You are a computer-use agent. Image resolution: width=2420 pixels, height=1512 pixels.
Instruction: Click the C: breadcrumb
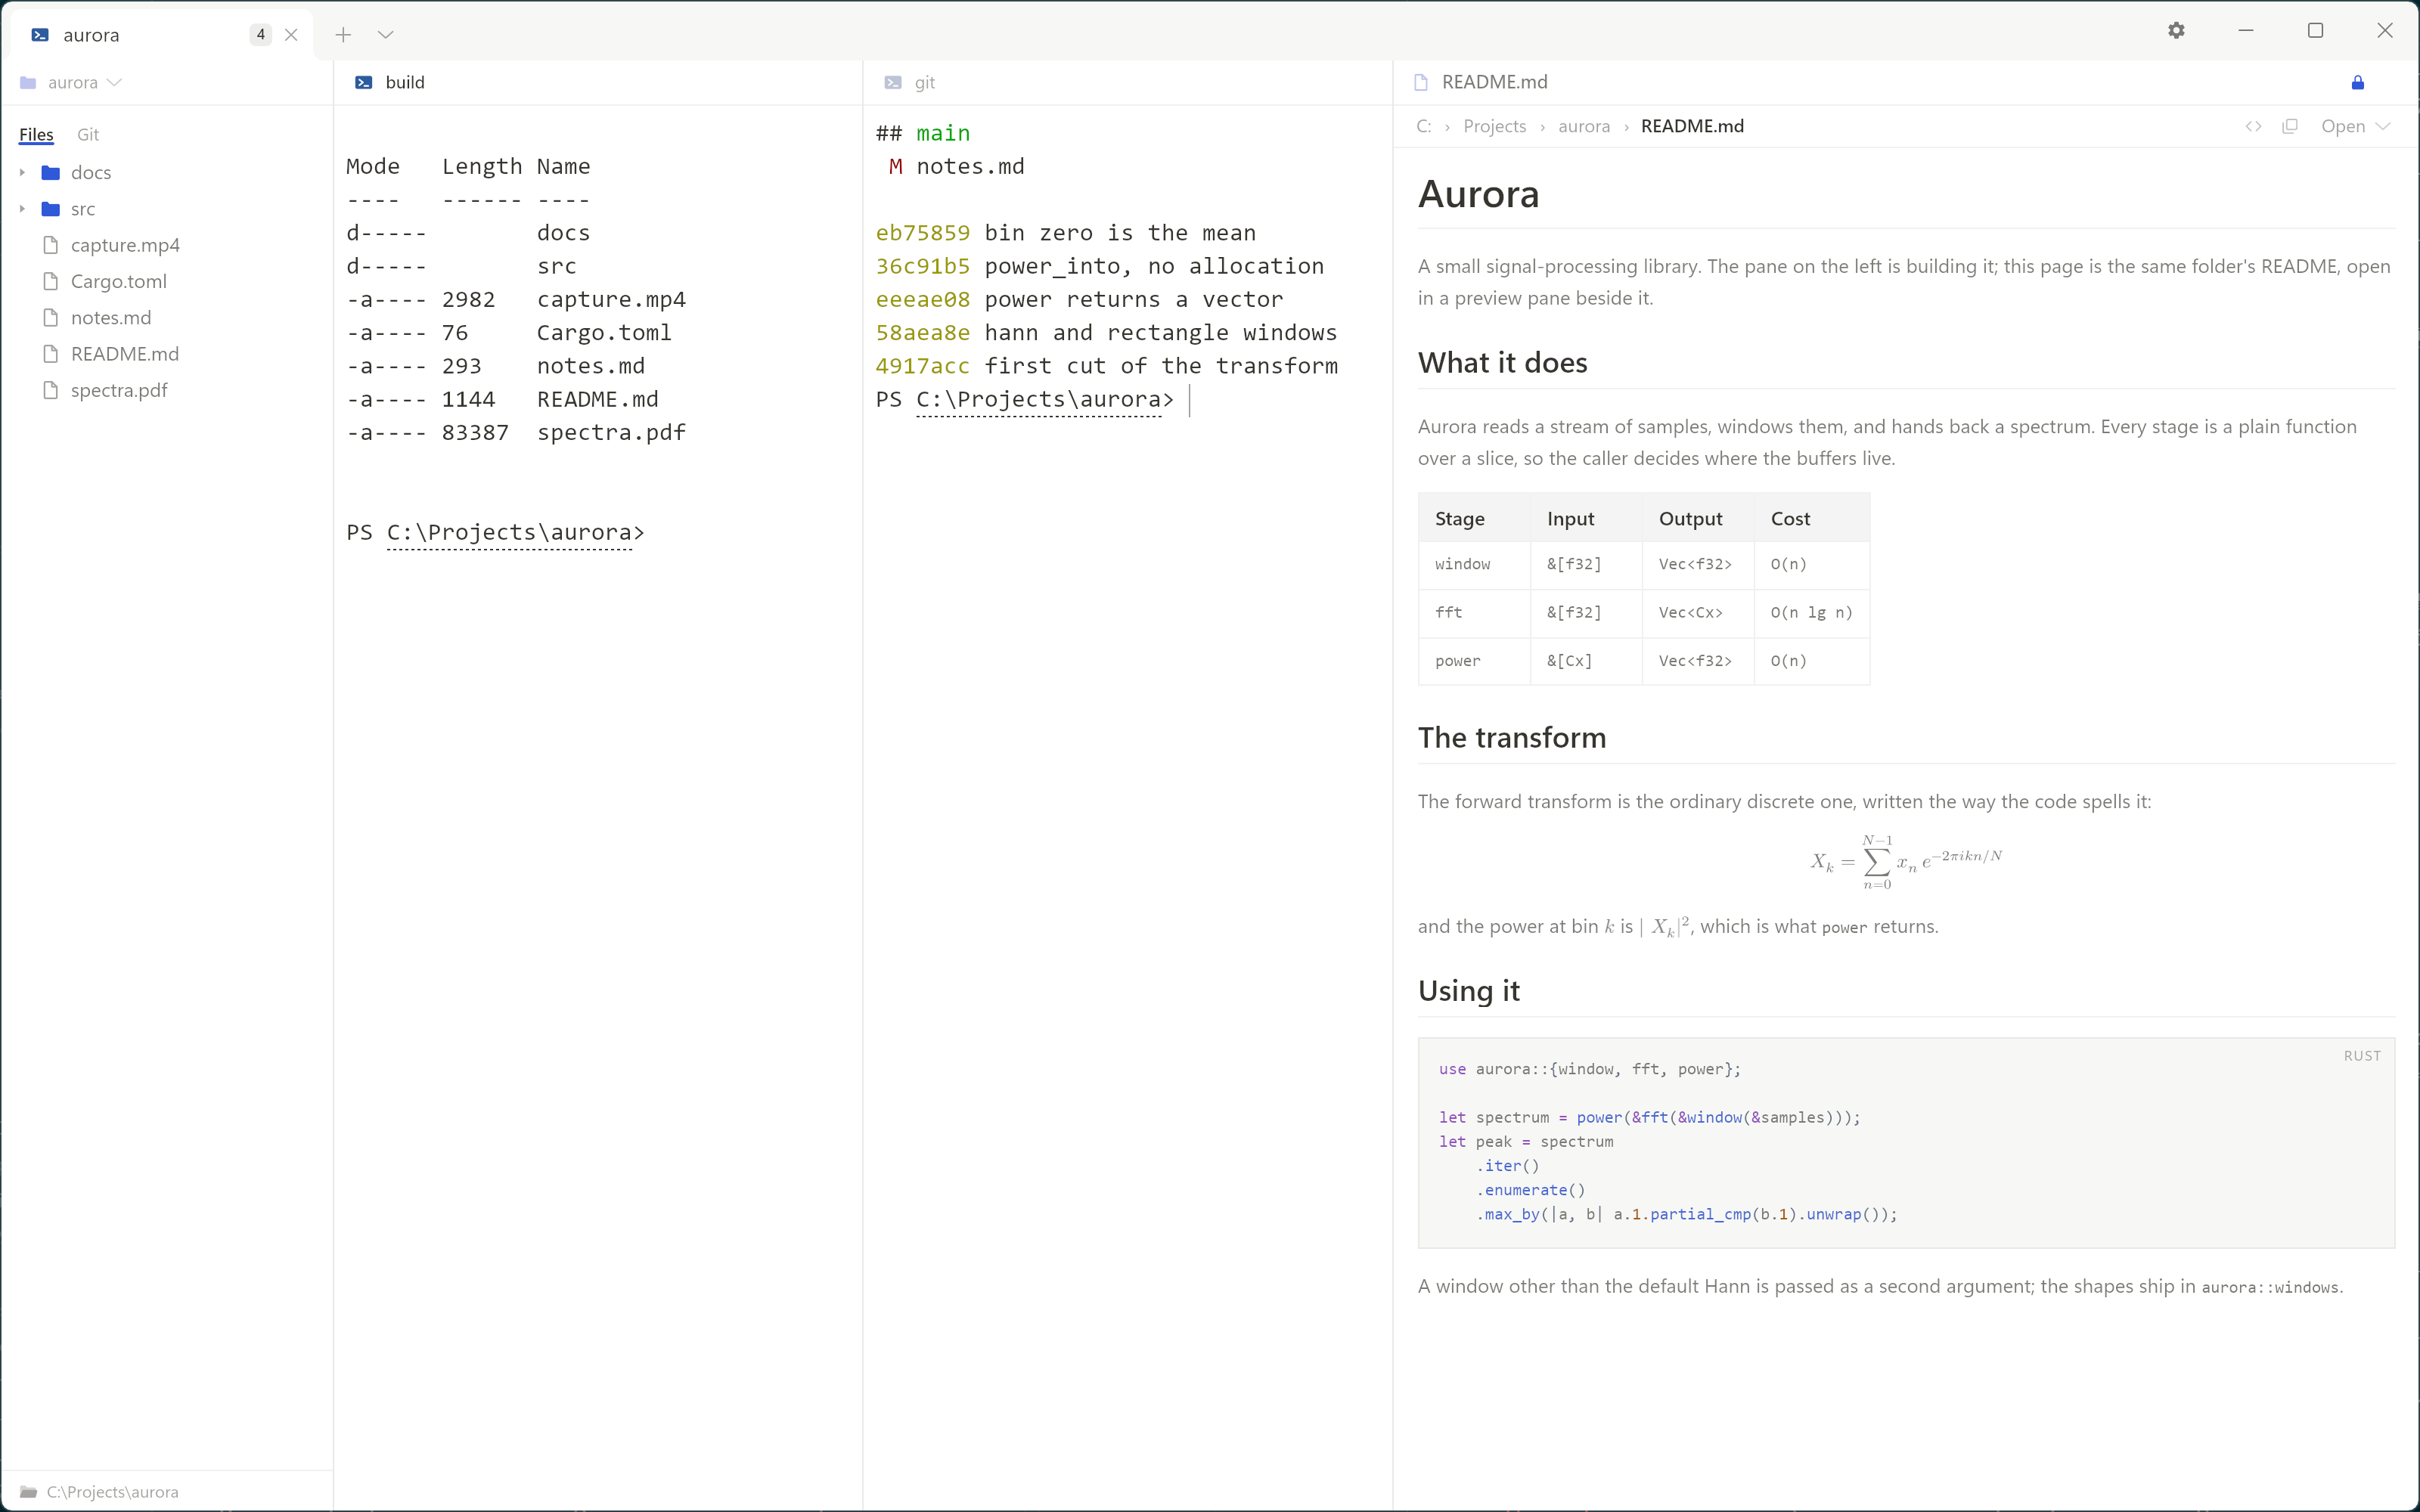(1424, 126)
